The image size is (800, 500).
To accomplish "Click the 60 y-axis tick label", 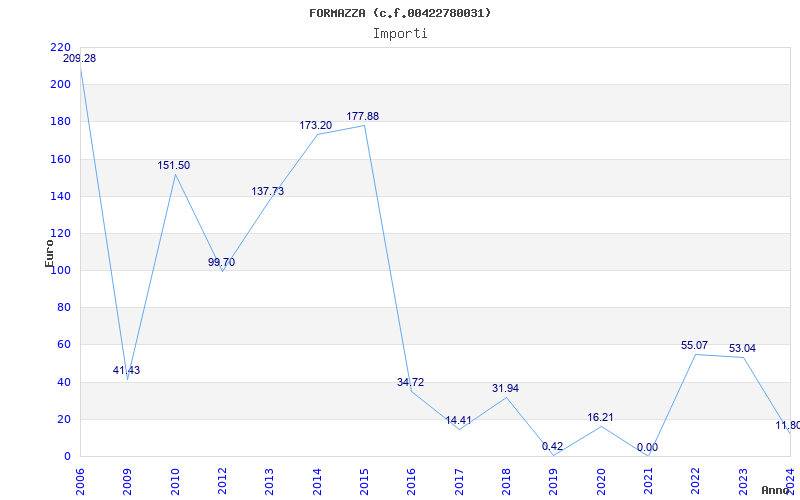I will [x=64, y=345].
